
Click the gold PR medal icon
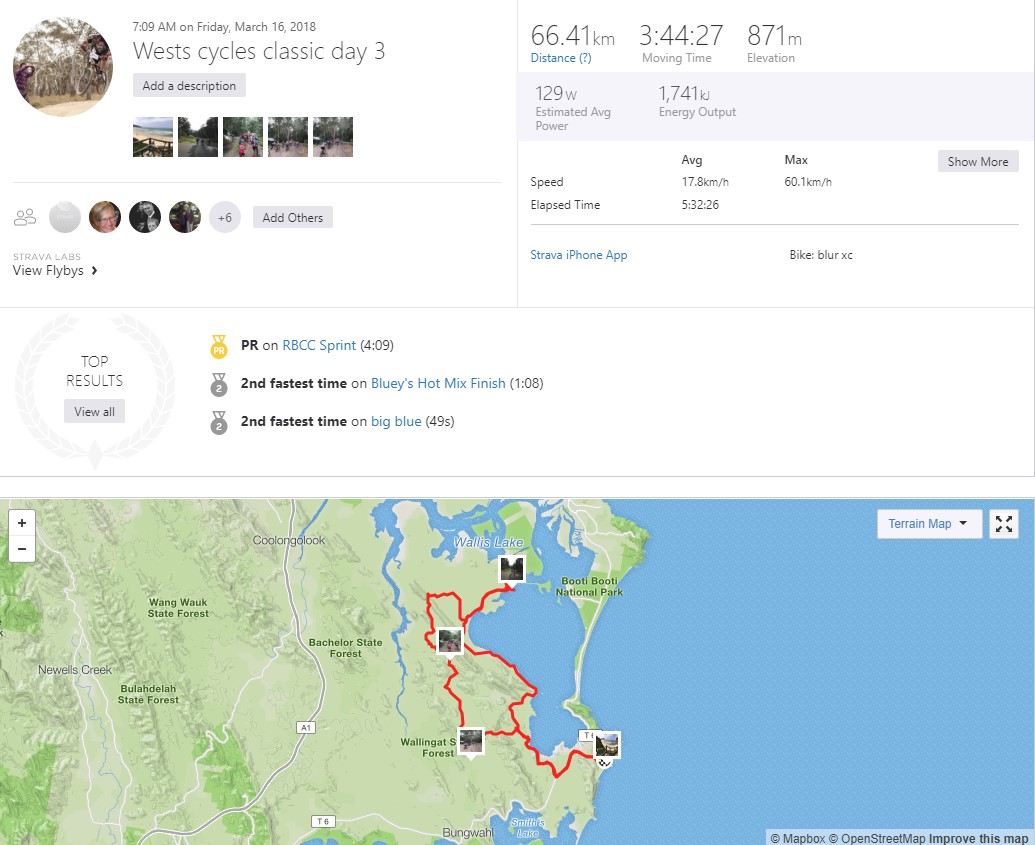pyautogui.click(x=218, y=347)
